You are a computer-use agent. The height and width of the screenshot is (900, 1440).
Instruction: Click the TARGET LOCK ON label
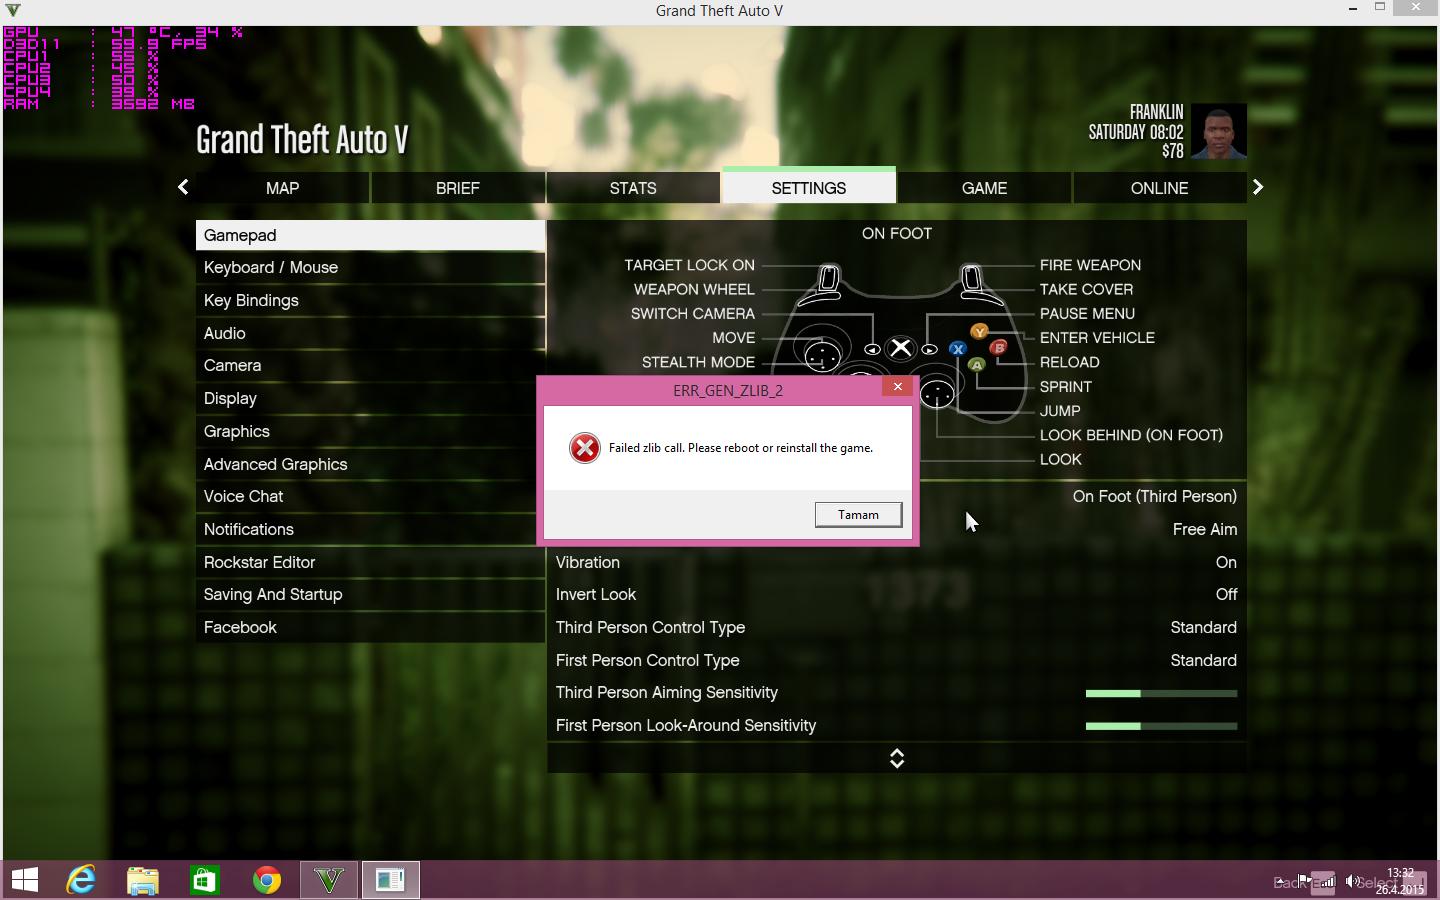point(689,265)
